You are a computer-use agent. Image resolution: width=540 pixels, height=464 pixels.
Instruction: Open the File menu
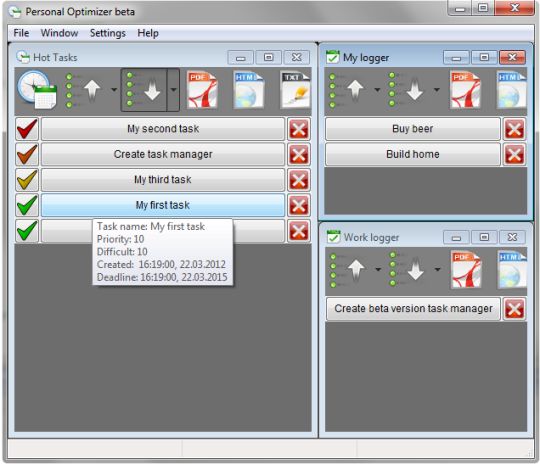pyautogui.click(x=21, y=33)
